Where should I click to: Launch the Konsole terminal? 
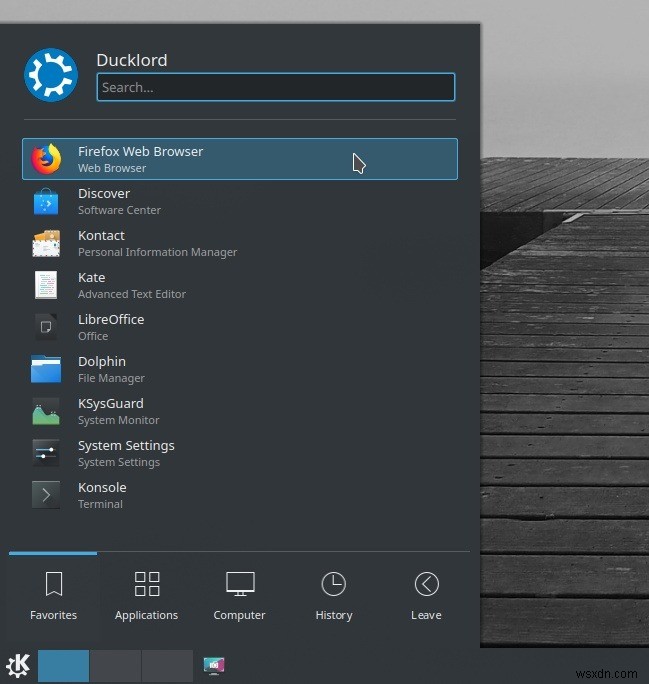[x=239, y=495]
